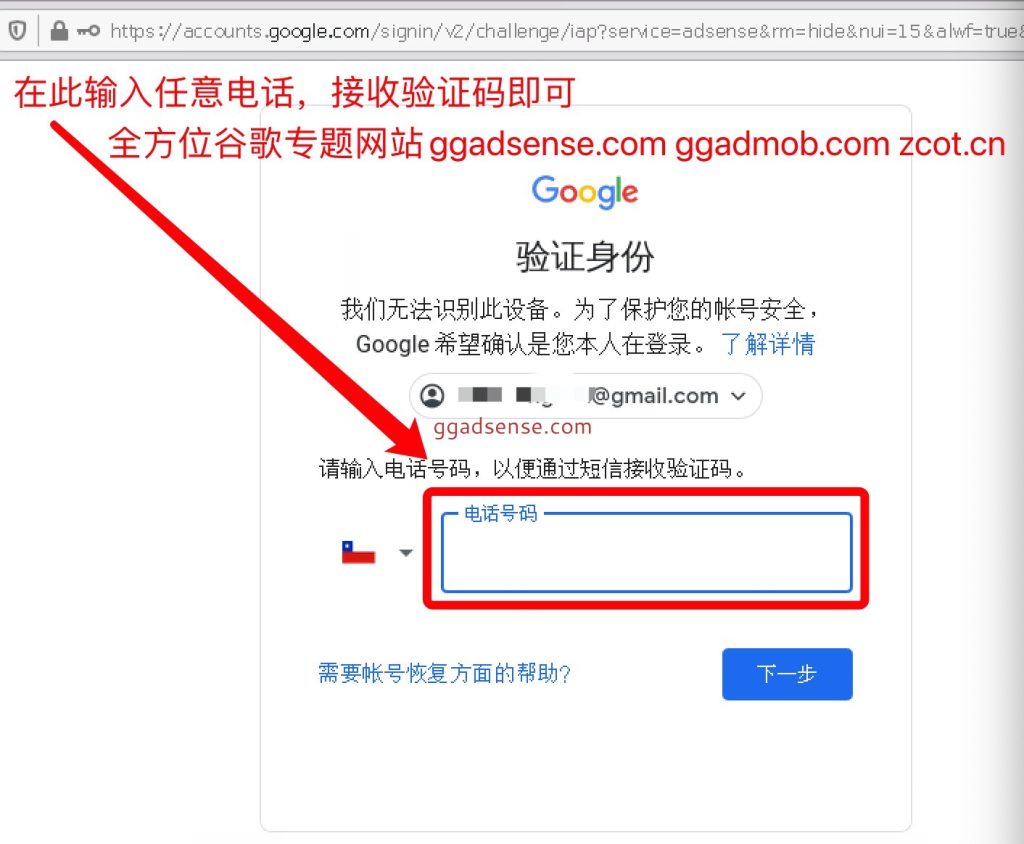Focus the 电话号码 phone input field

coord(647,553)
